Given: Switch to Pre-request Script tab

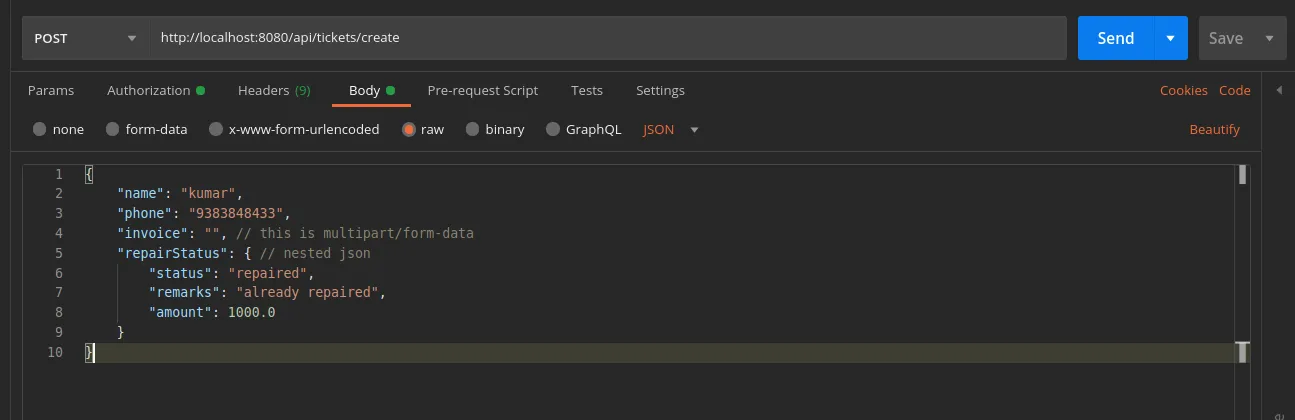Looking at the screenshot, I should click(482, 90).
